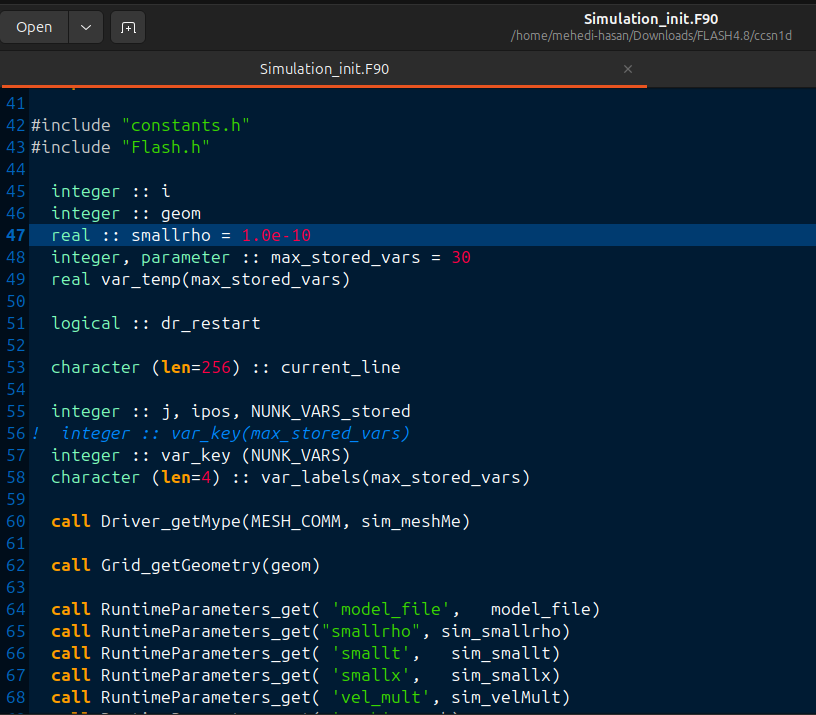Click line number 47 in the gutter
This screenshot has height=715, width=816.
[x=16, y=235]
